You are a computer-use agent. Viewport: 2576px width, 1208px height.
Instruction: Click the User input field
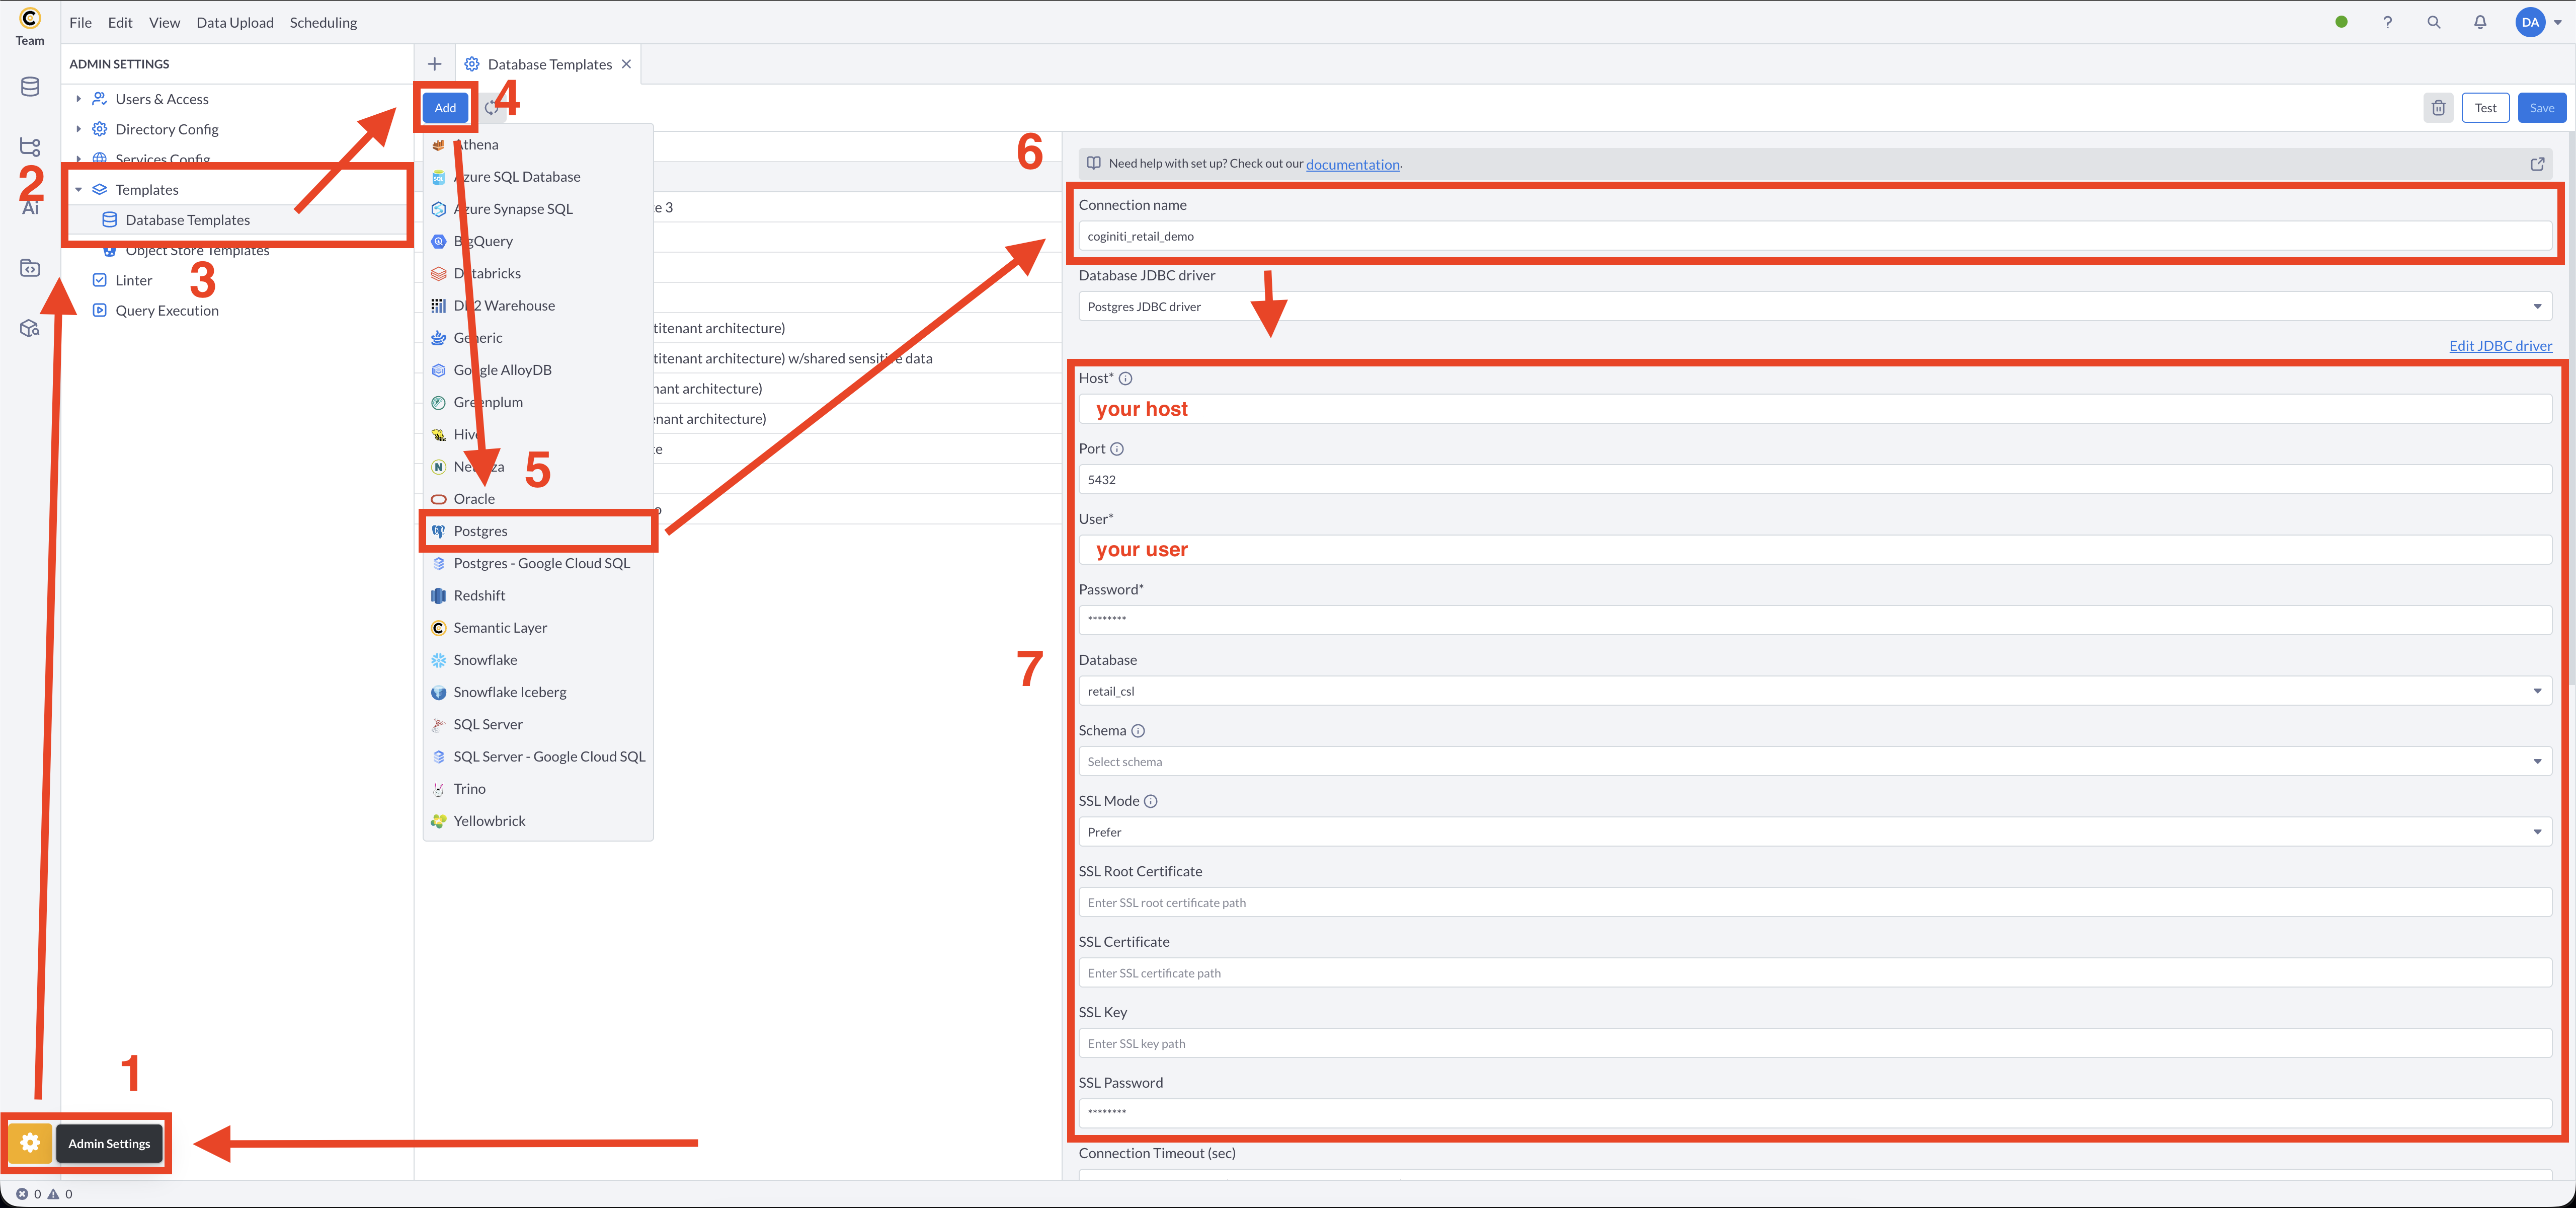[x=1815, y=550]
